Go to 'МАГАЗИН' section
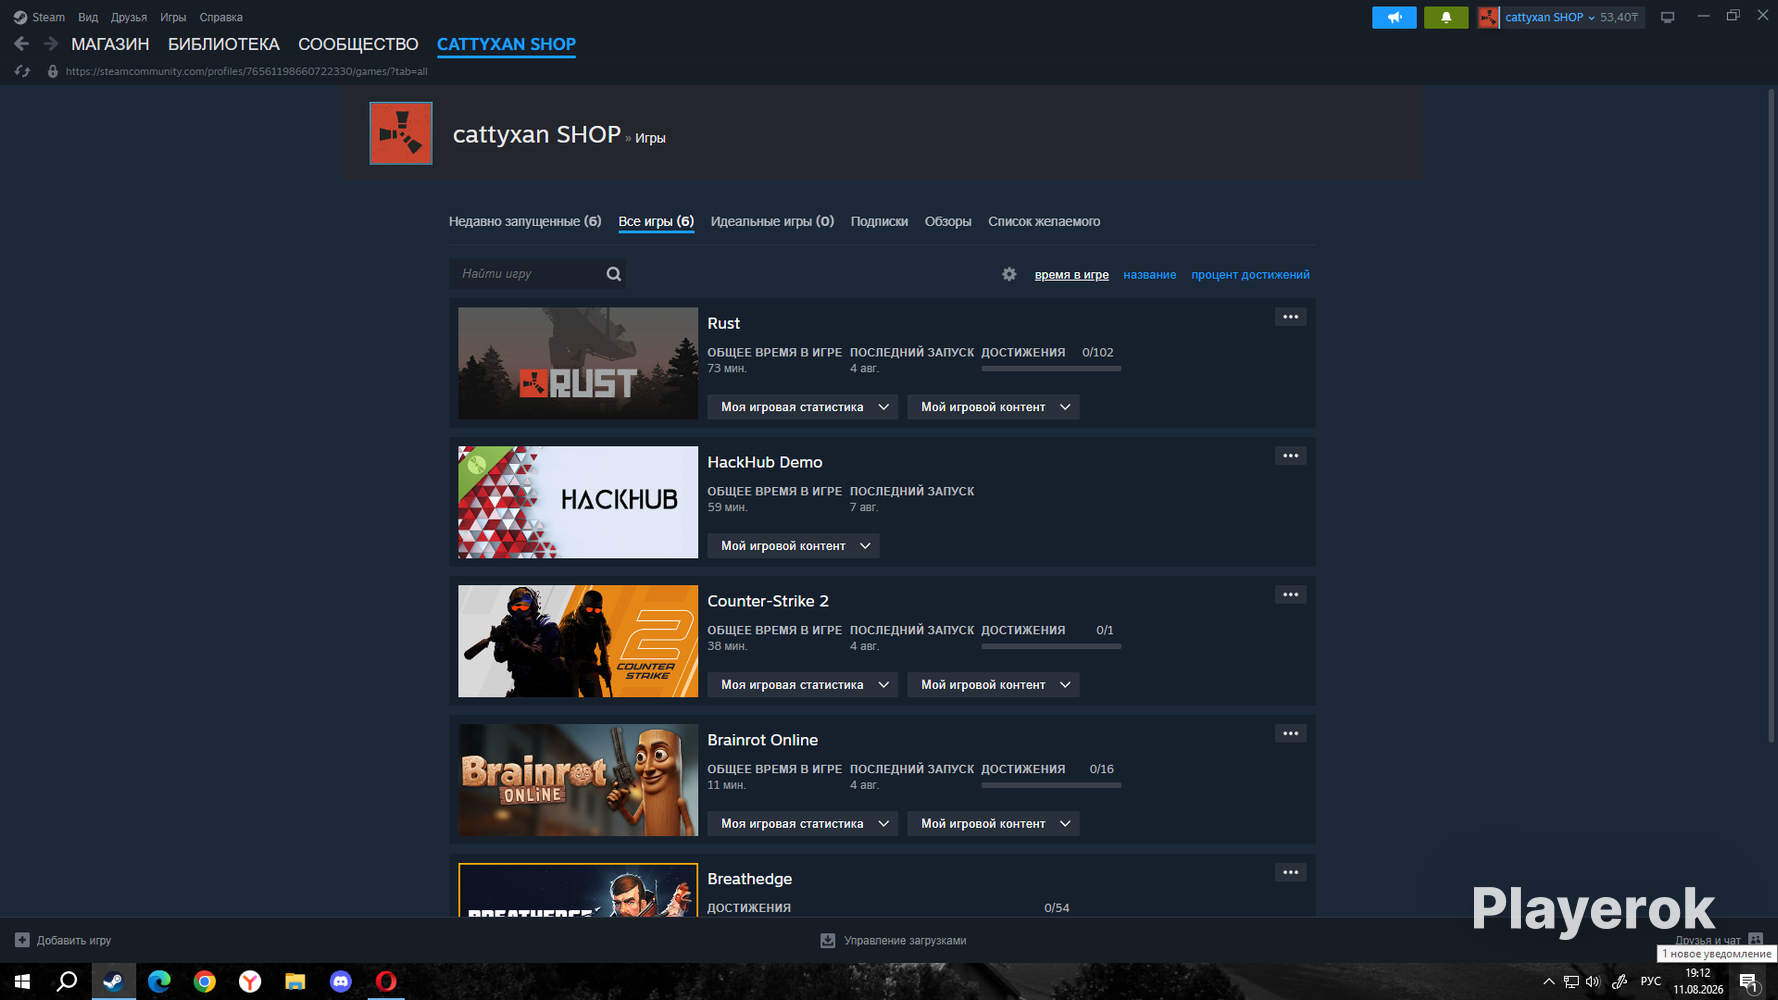Image resolution: width=1778 pixels, height=1000 pixels. 110,44
